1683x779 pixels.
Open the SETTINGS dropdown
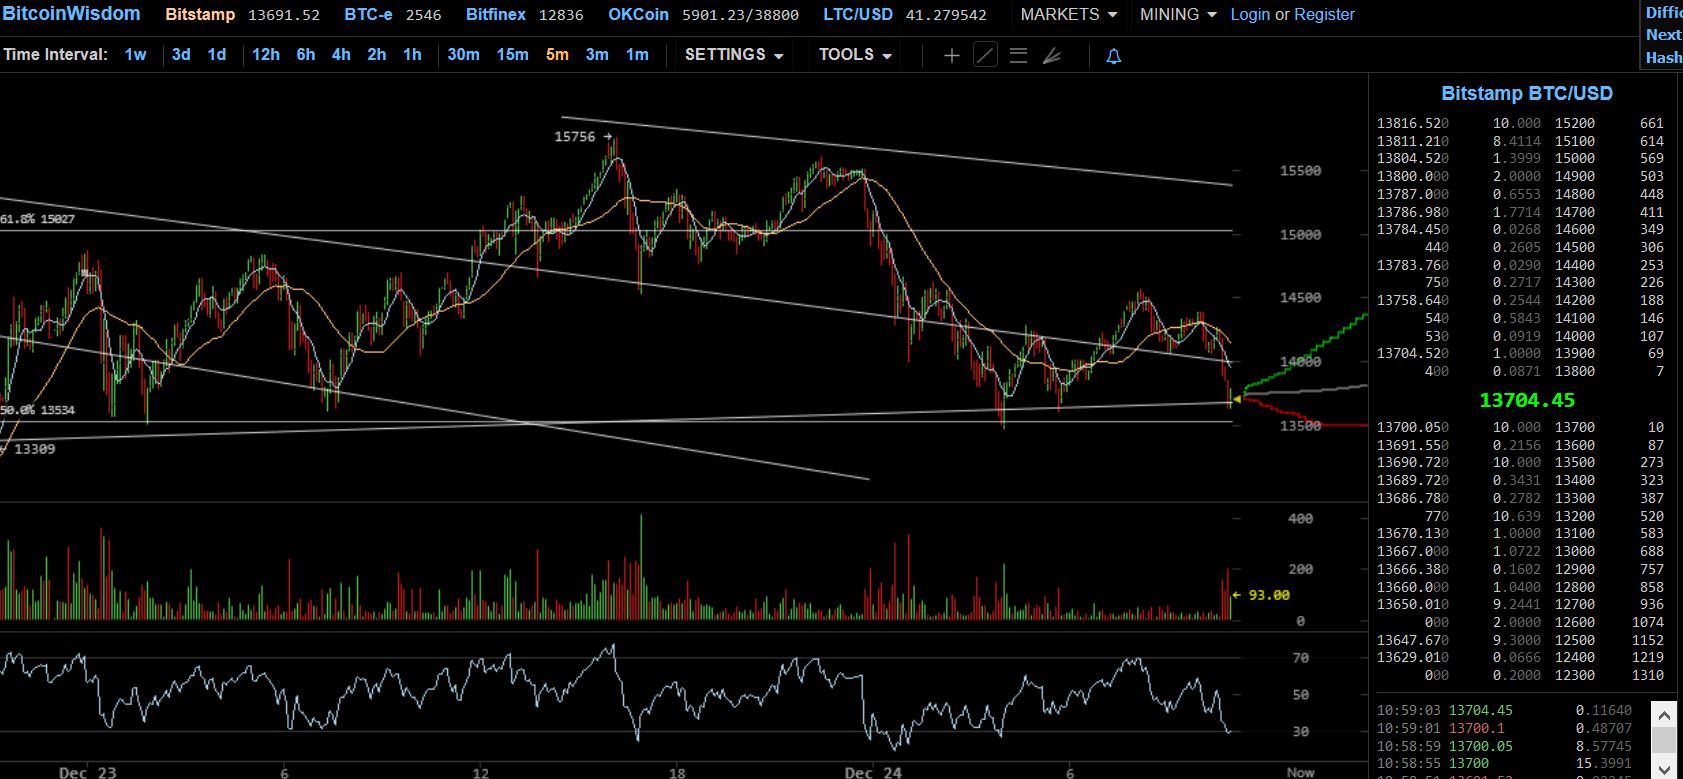[x=734, y=55]
